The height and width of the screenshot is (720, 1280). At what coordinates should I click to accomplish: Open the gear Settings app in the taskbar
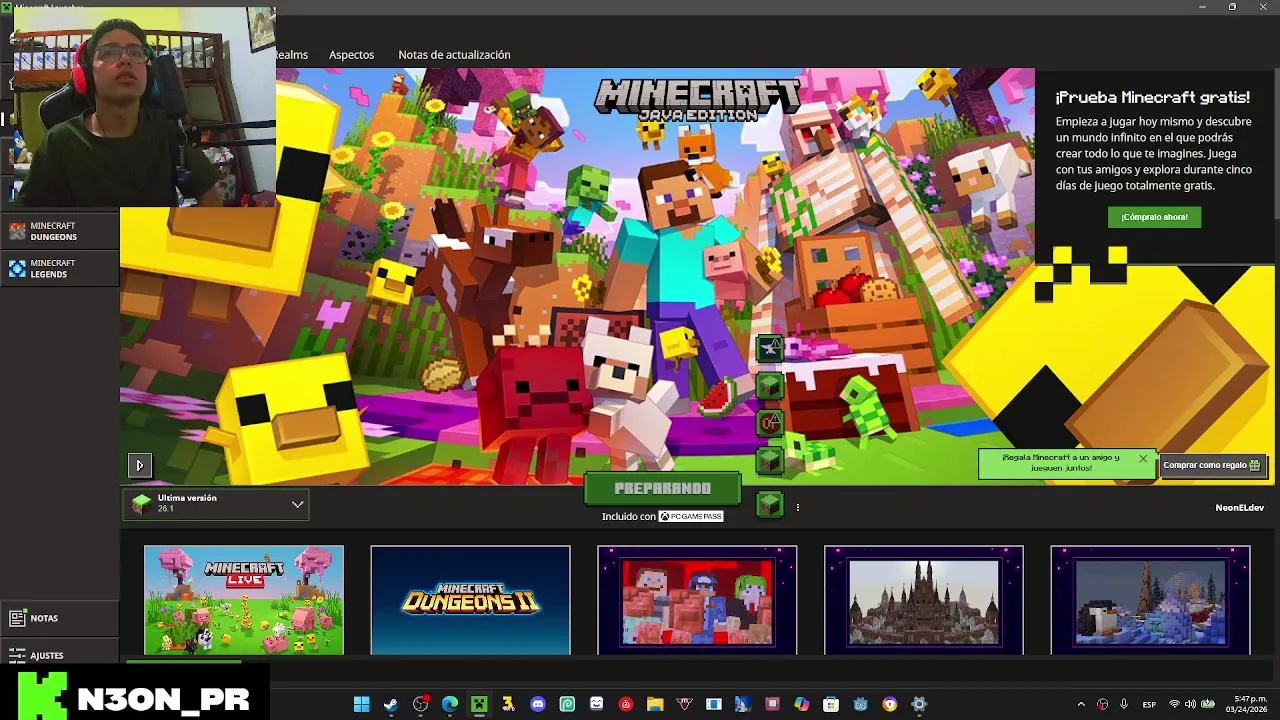919,704
